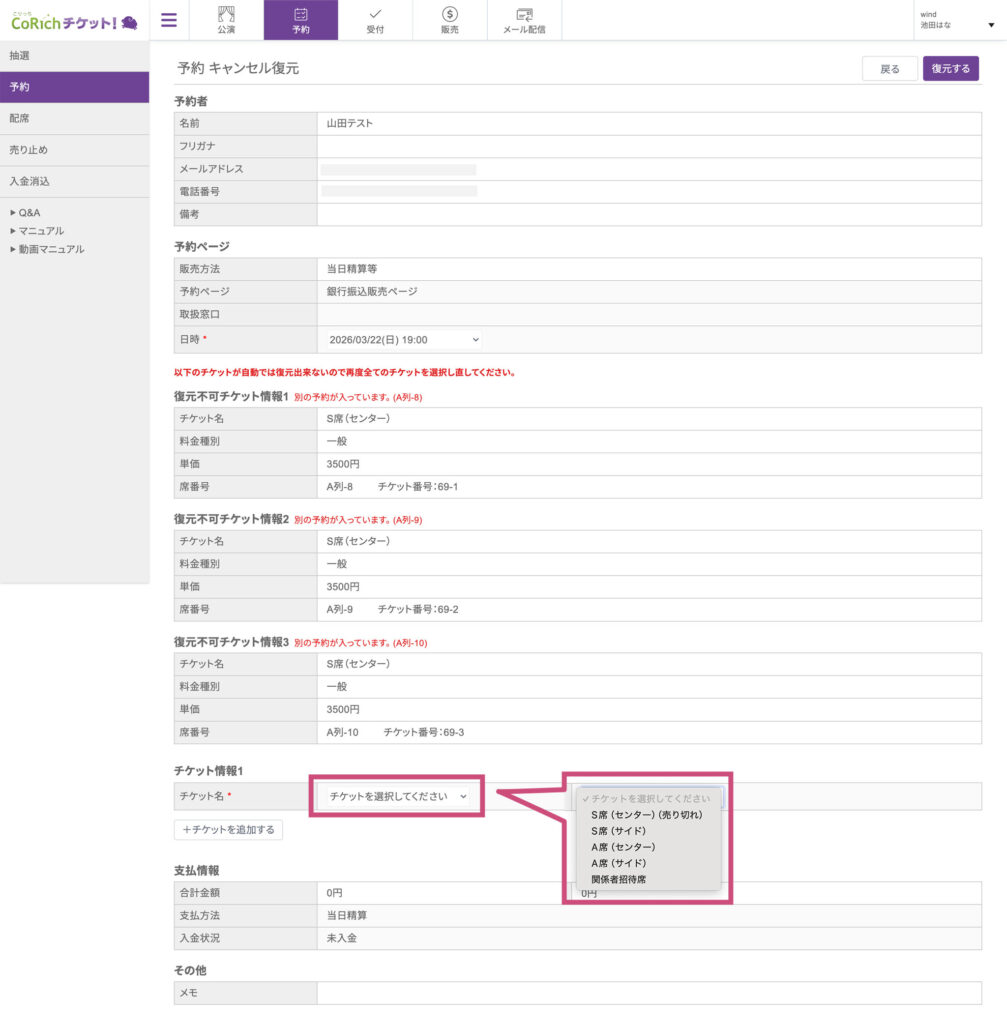Open the メール配信 mail icon
The height and width of the screenshot is (1024, 1007).
click(524, 14)
